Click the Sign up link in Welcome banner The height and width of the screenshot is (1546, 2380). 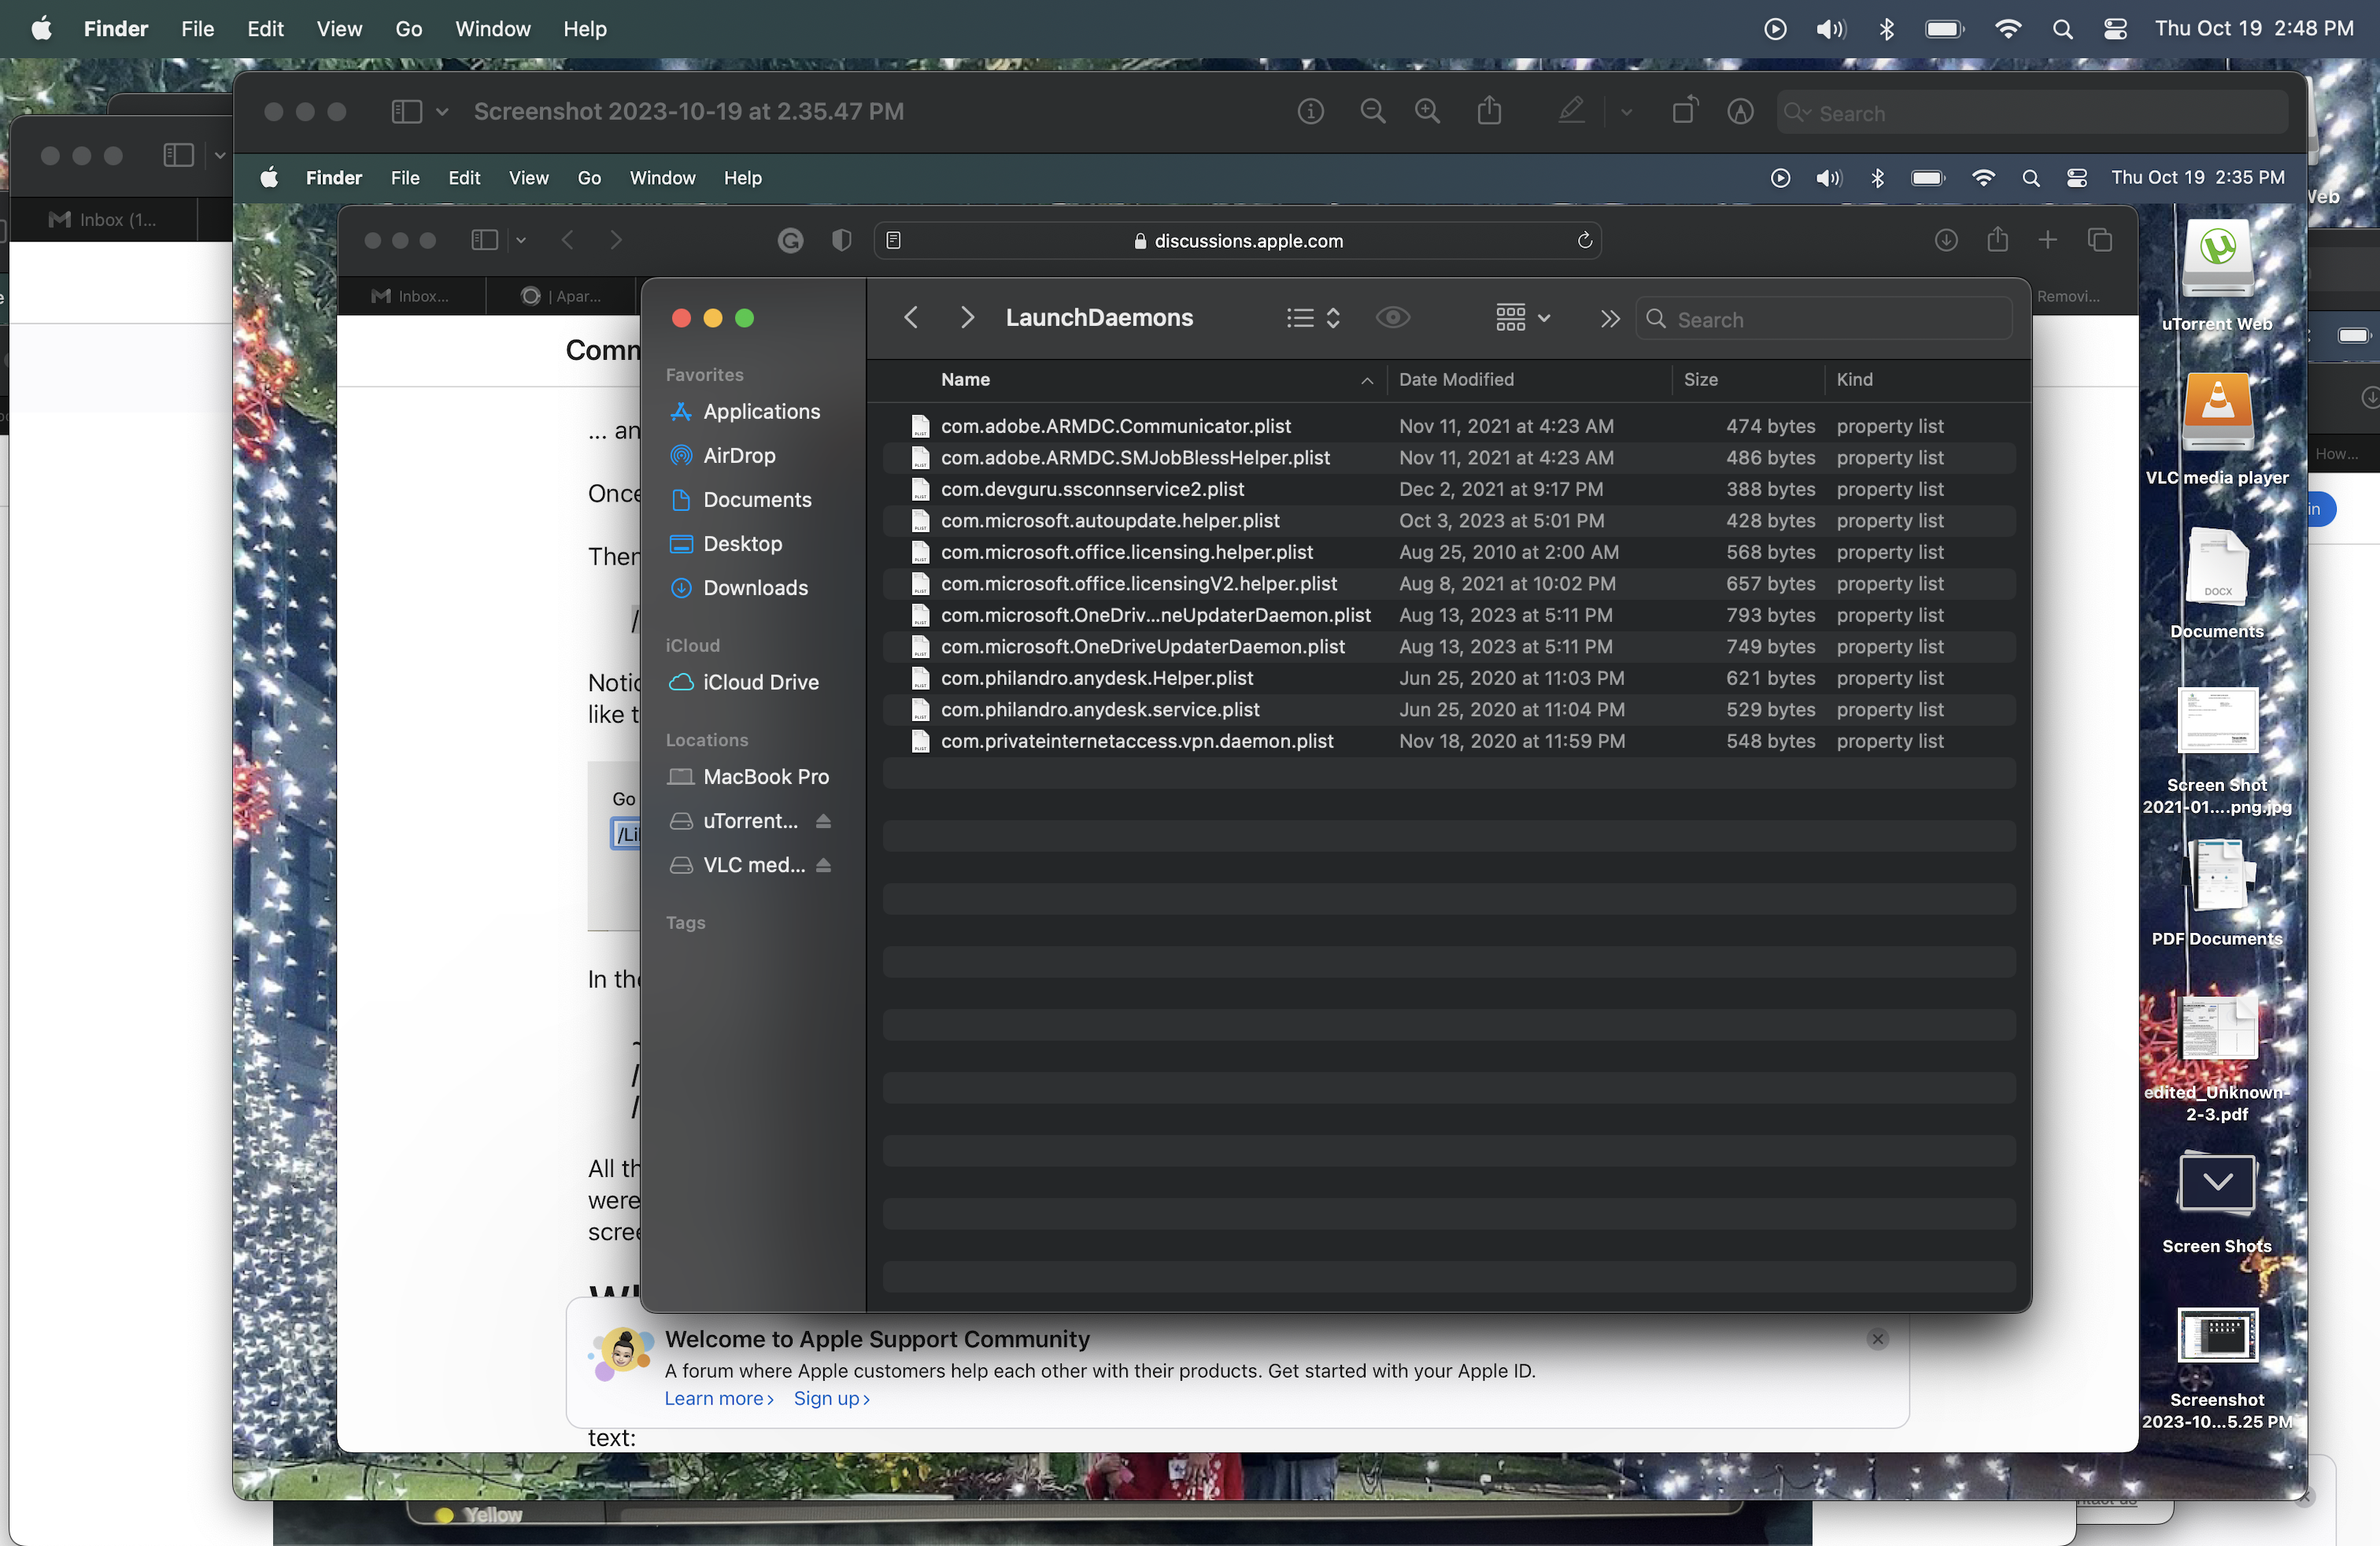(x=831, y=1398)
